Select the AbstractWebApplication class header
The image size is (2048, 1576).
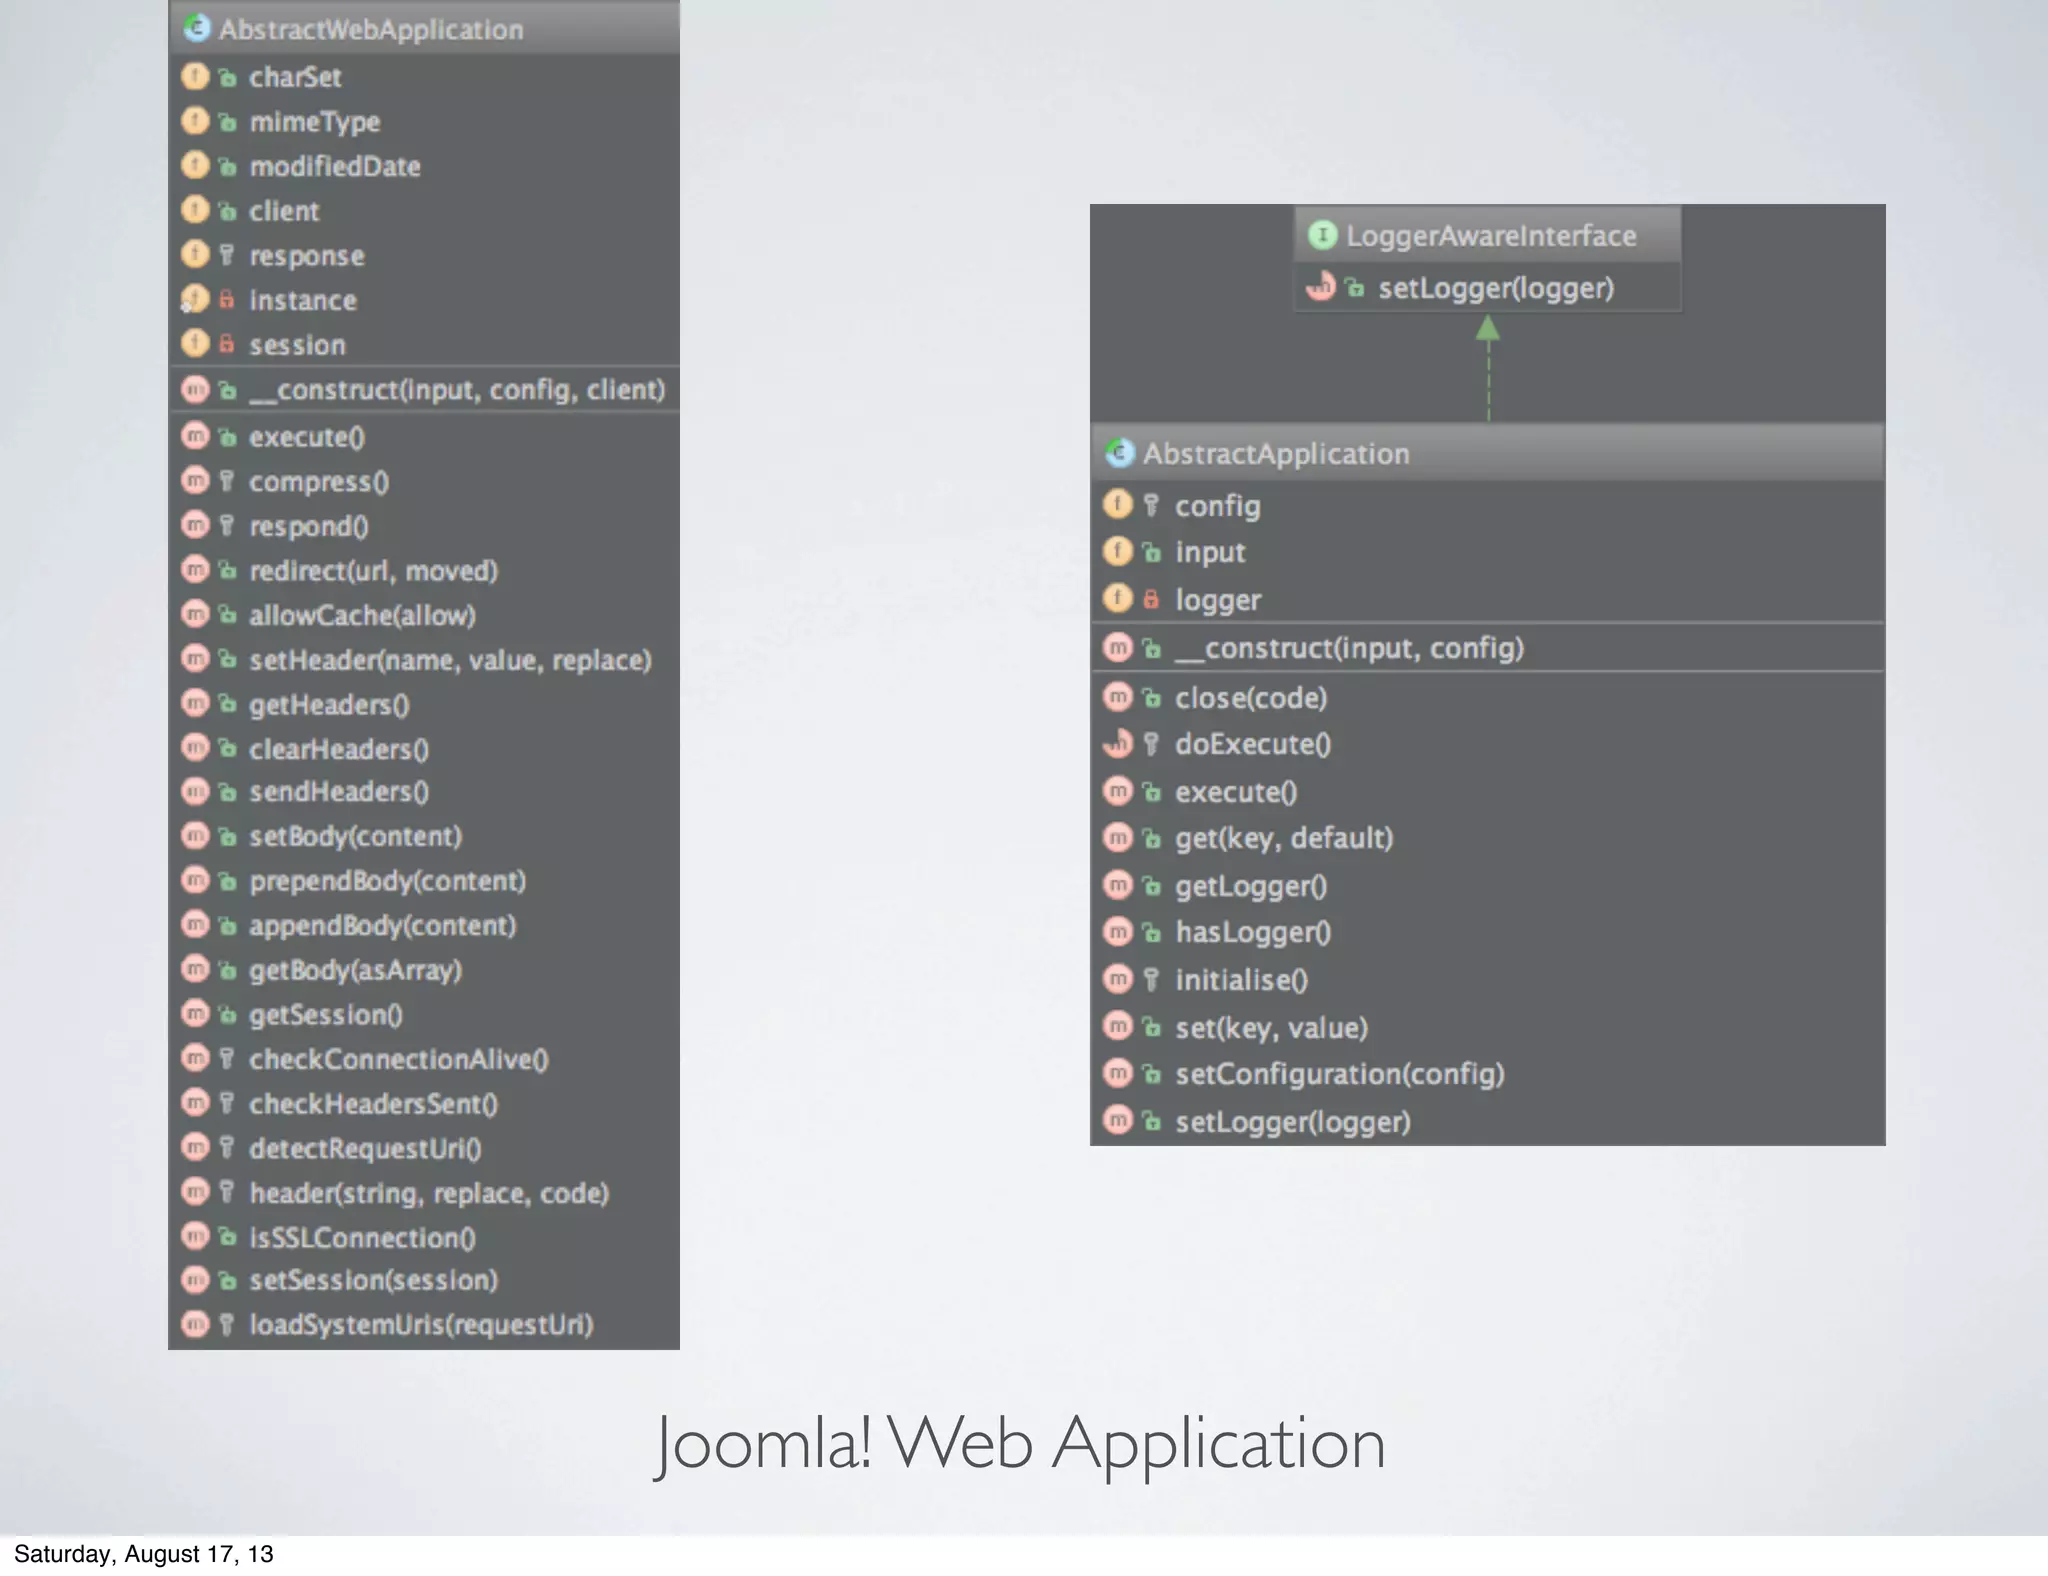[425, 28]
